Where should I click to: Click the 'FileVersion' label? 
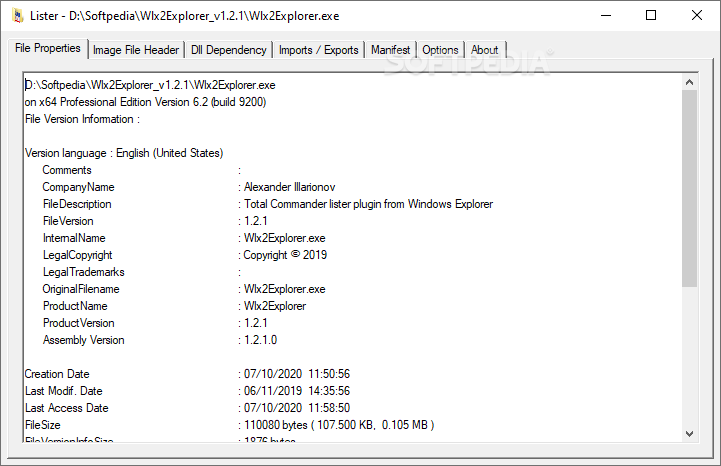pyautogui.click(x=68, y=221)
